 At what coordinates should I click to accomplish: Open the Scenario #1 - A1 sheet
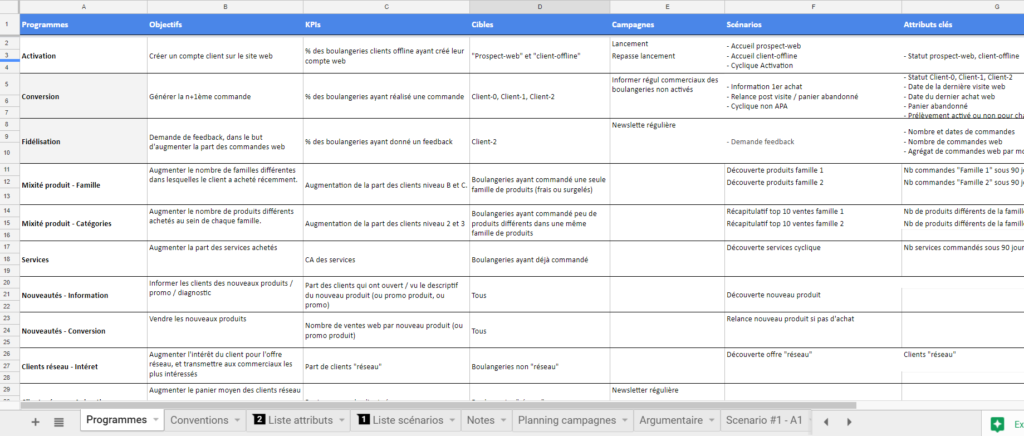click(x=763, y=421)
